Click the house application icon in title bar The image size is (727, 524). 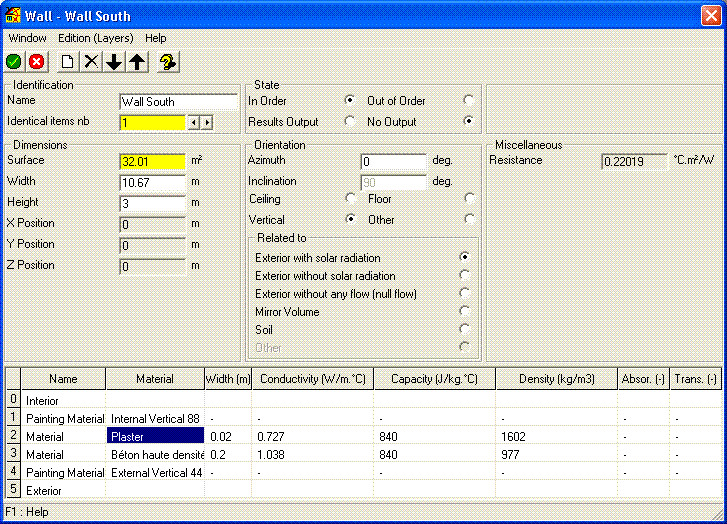tap(12, 16)
